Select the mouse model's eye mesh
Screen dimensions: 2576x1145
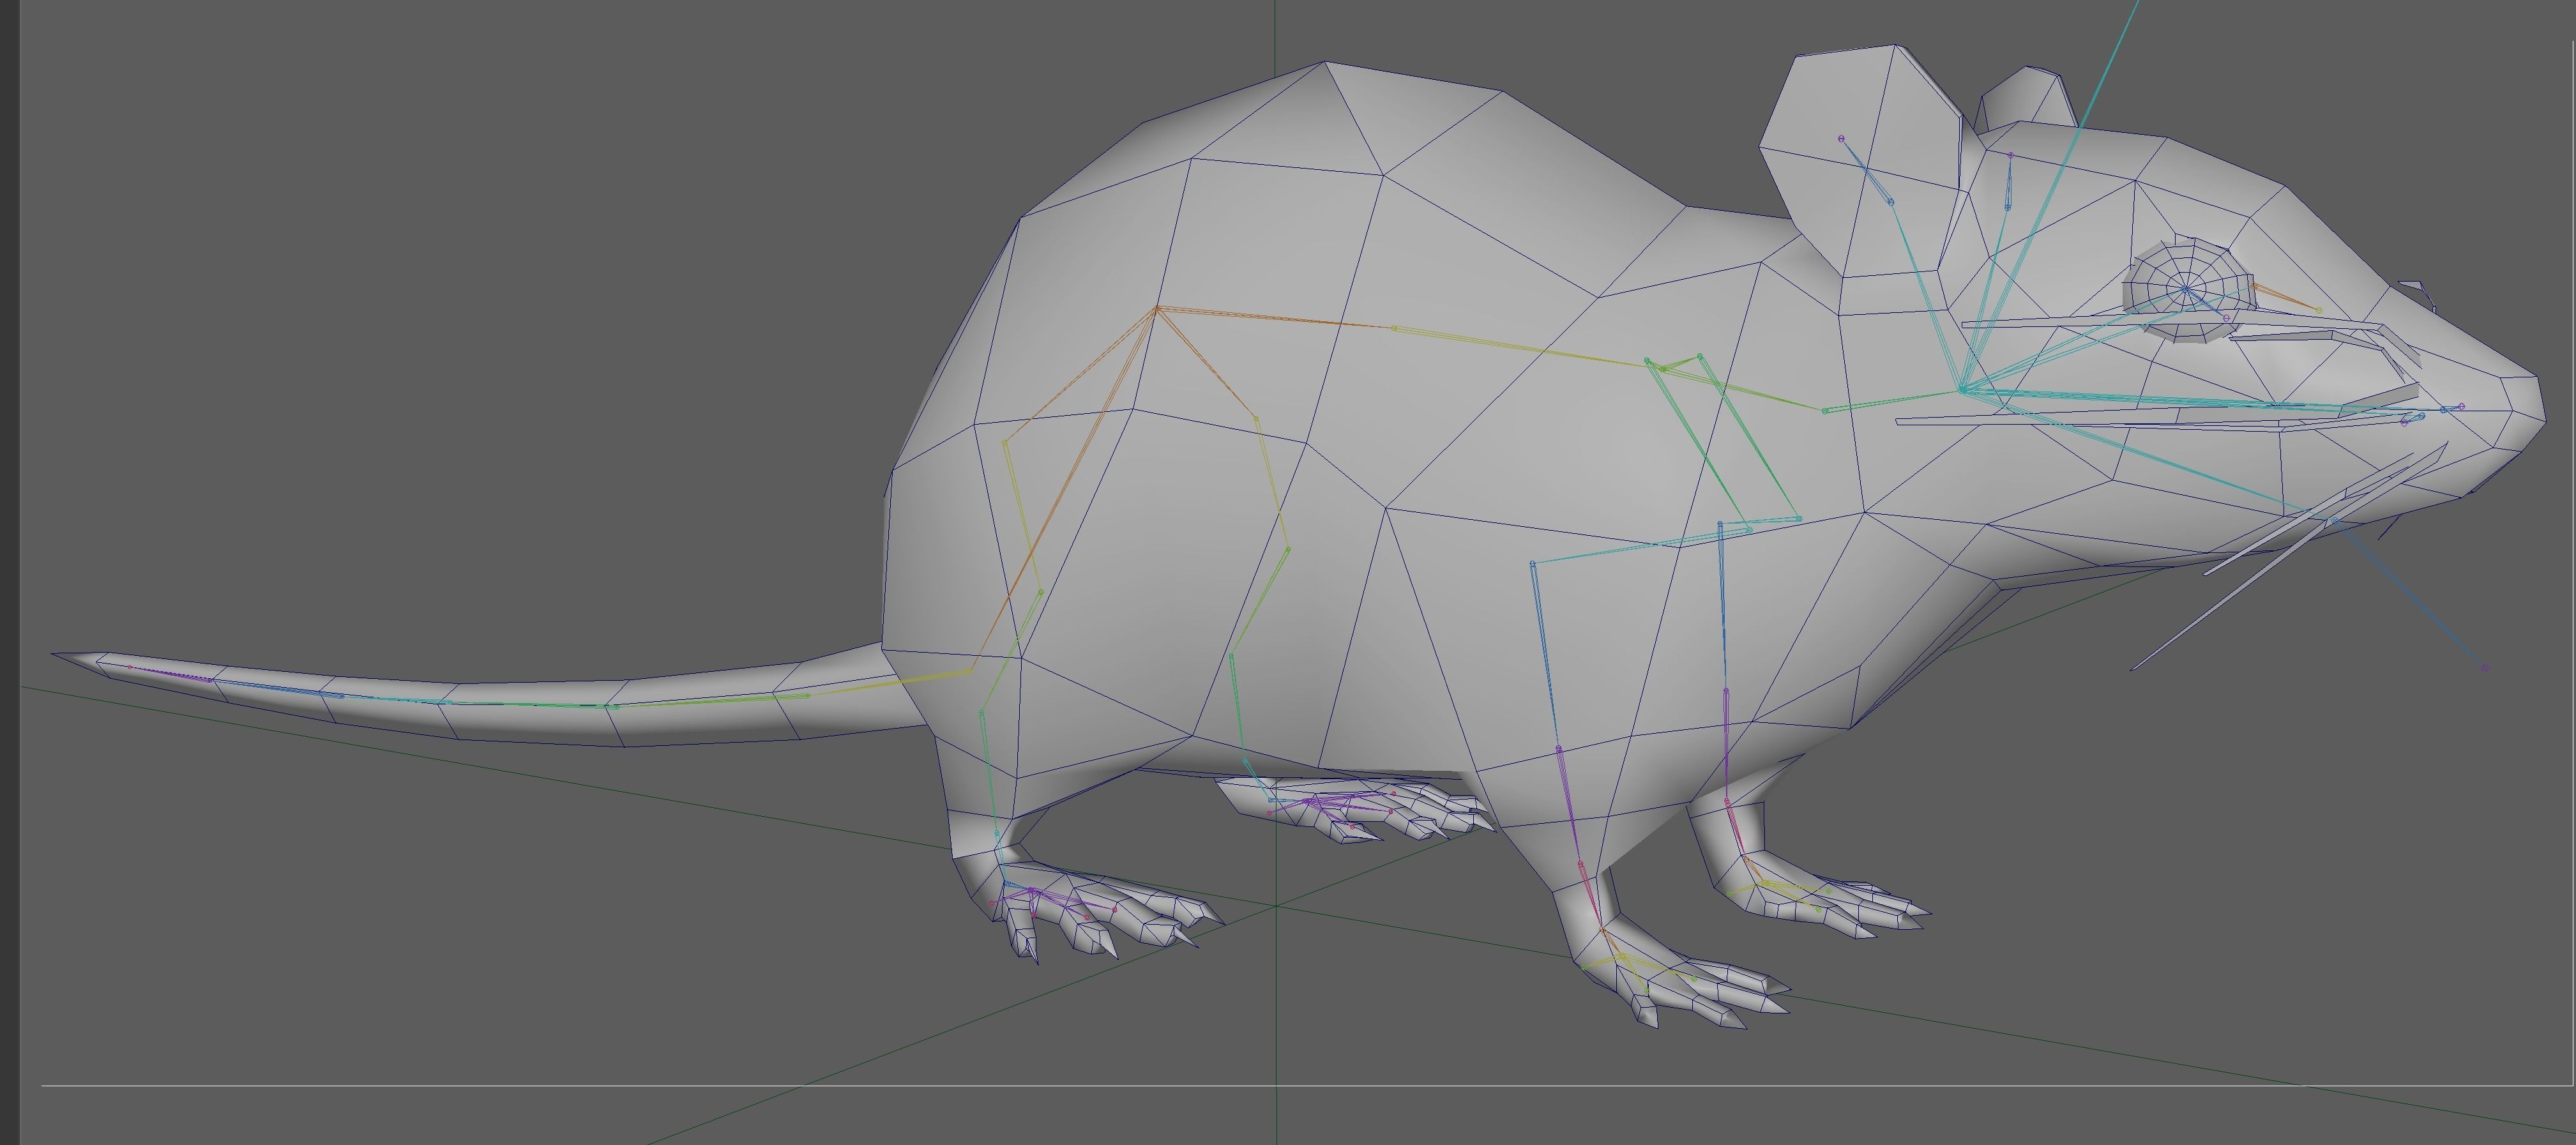coord(2190,290)
